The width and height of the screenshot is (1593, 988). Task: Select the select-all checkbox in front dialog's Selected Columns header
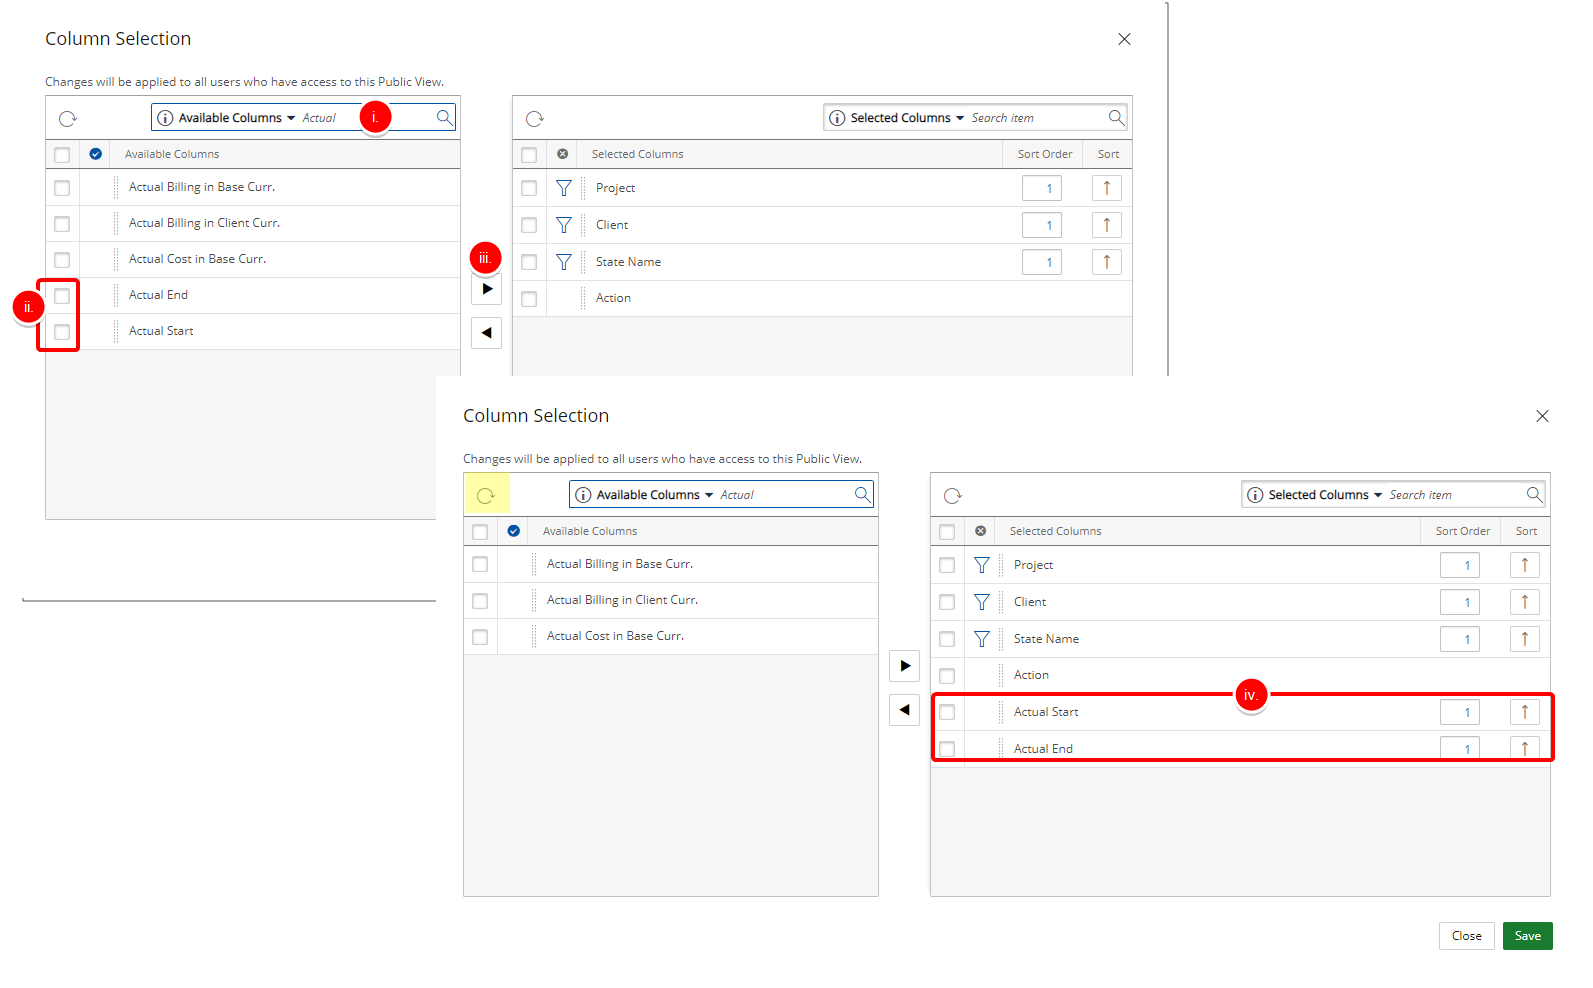coord(947,532)
